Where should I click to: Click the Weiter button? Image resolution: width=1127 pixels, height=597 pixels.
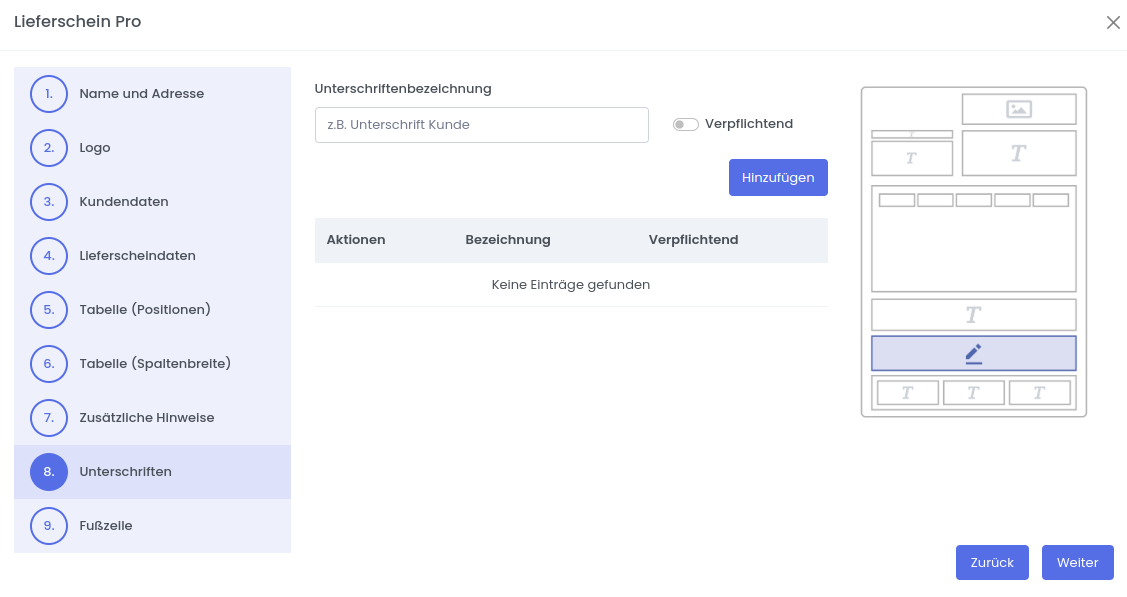1077,562
